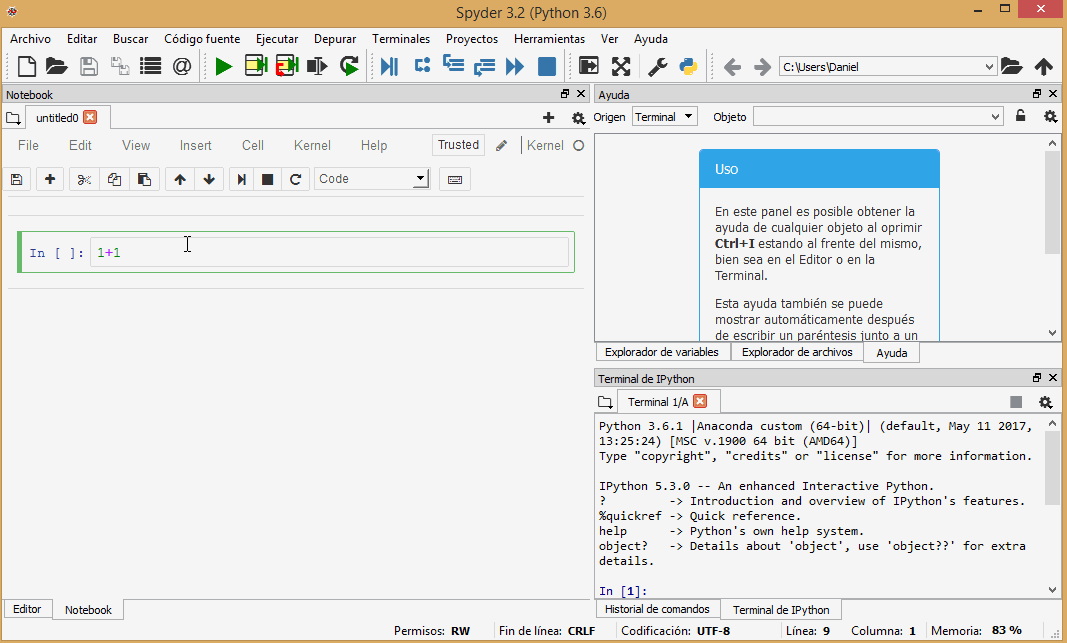Toggle fullscreen mode icon

[x=621, y=66]
